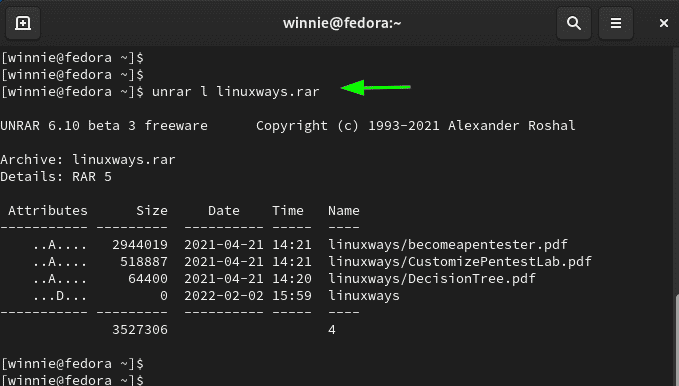Click the unrar l linuxways.rar command text

[x=236, y=92]
